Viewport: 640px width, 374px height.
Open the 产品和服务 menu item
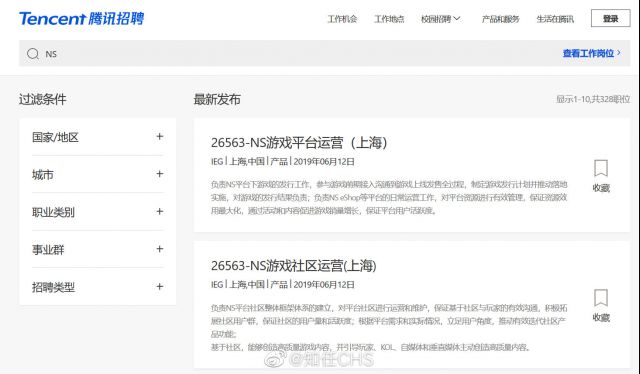click(500, 19)
